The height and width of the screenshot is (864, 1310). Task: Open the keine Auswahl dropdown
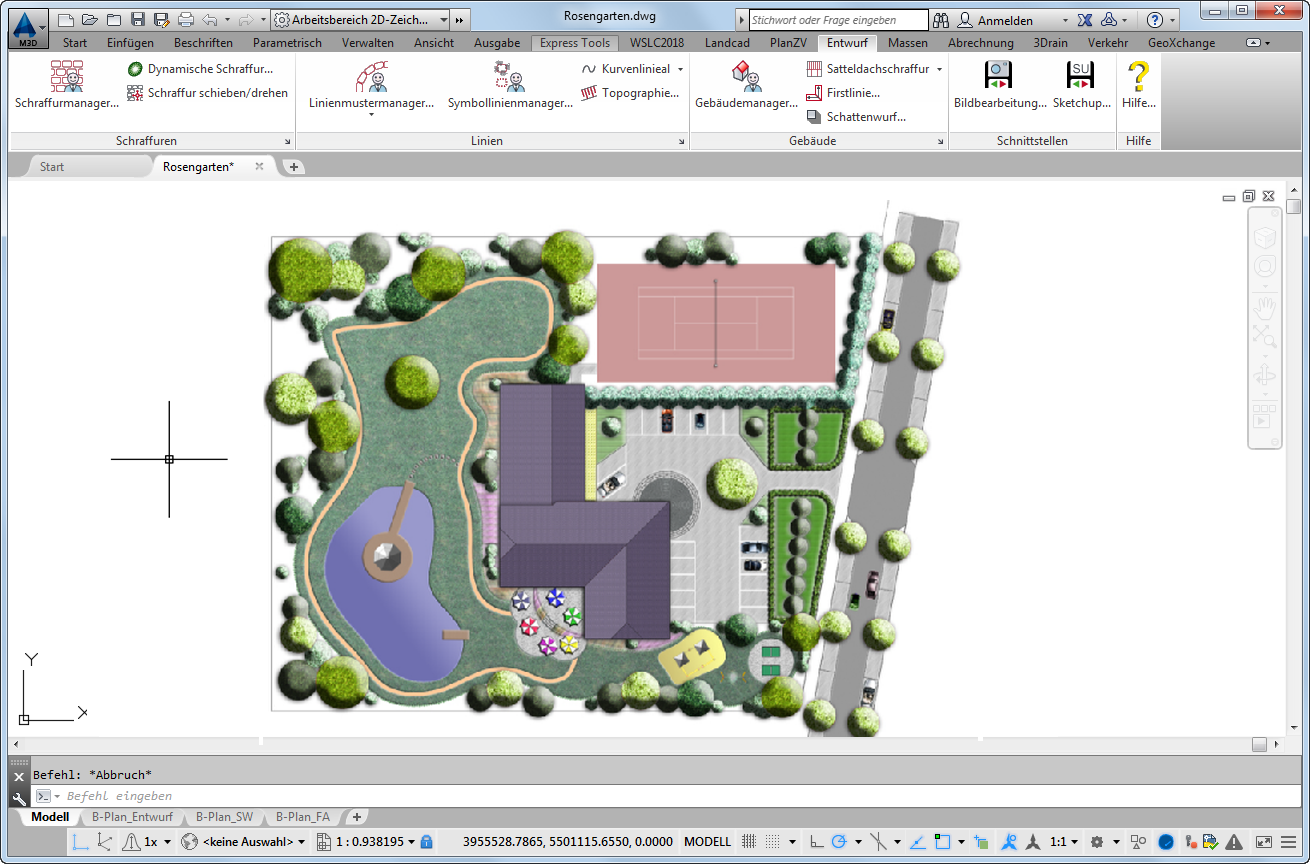coord(243,842)
